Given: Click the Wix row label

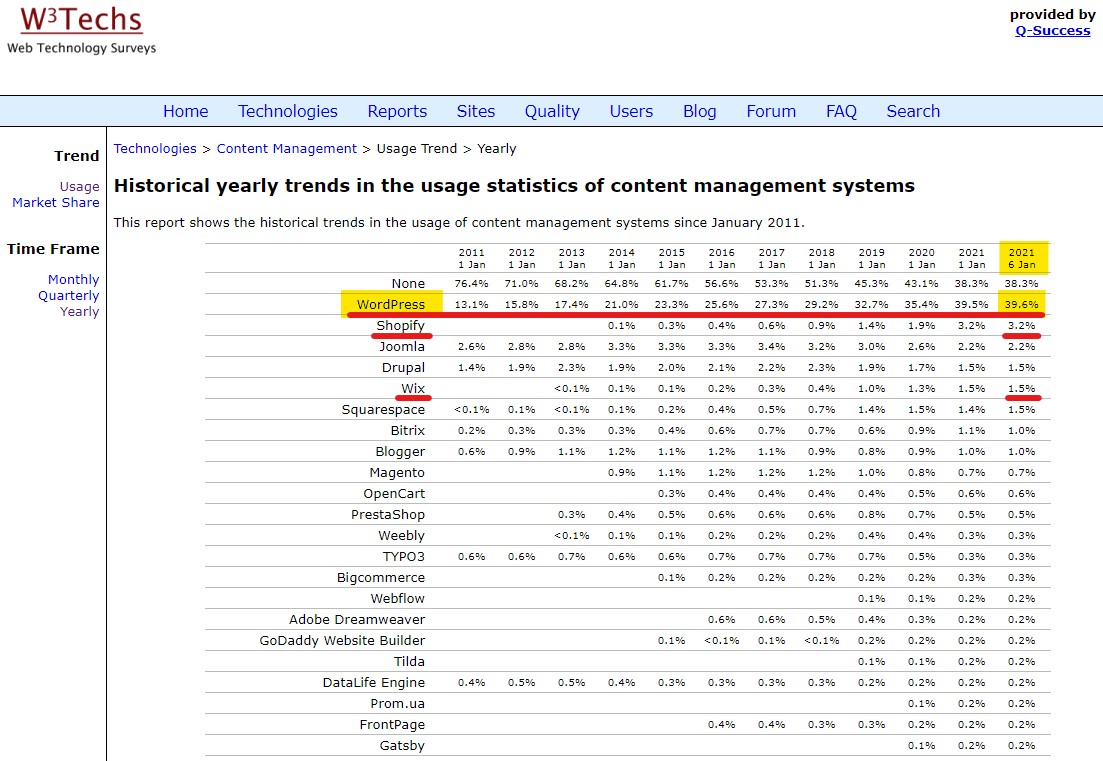Looking at the screenshot, I should 413,388.
